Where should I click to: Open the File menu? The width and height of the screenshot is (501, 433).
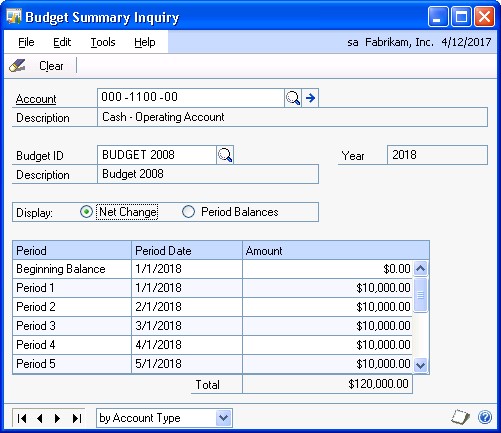click(x=26, y=42)
